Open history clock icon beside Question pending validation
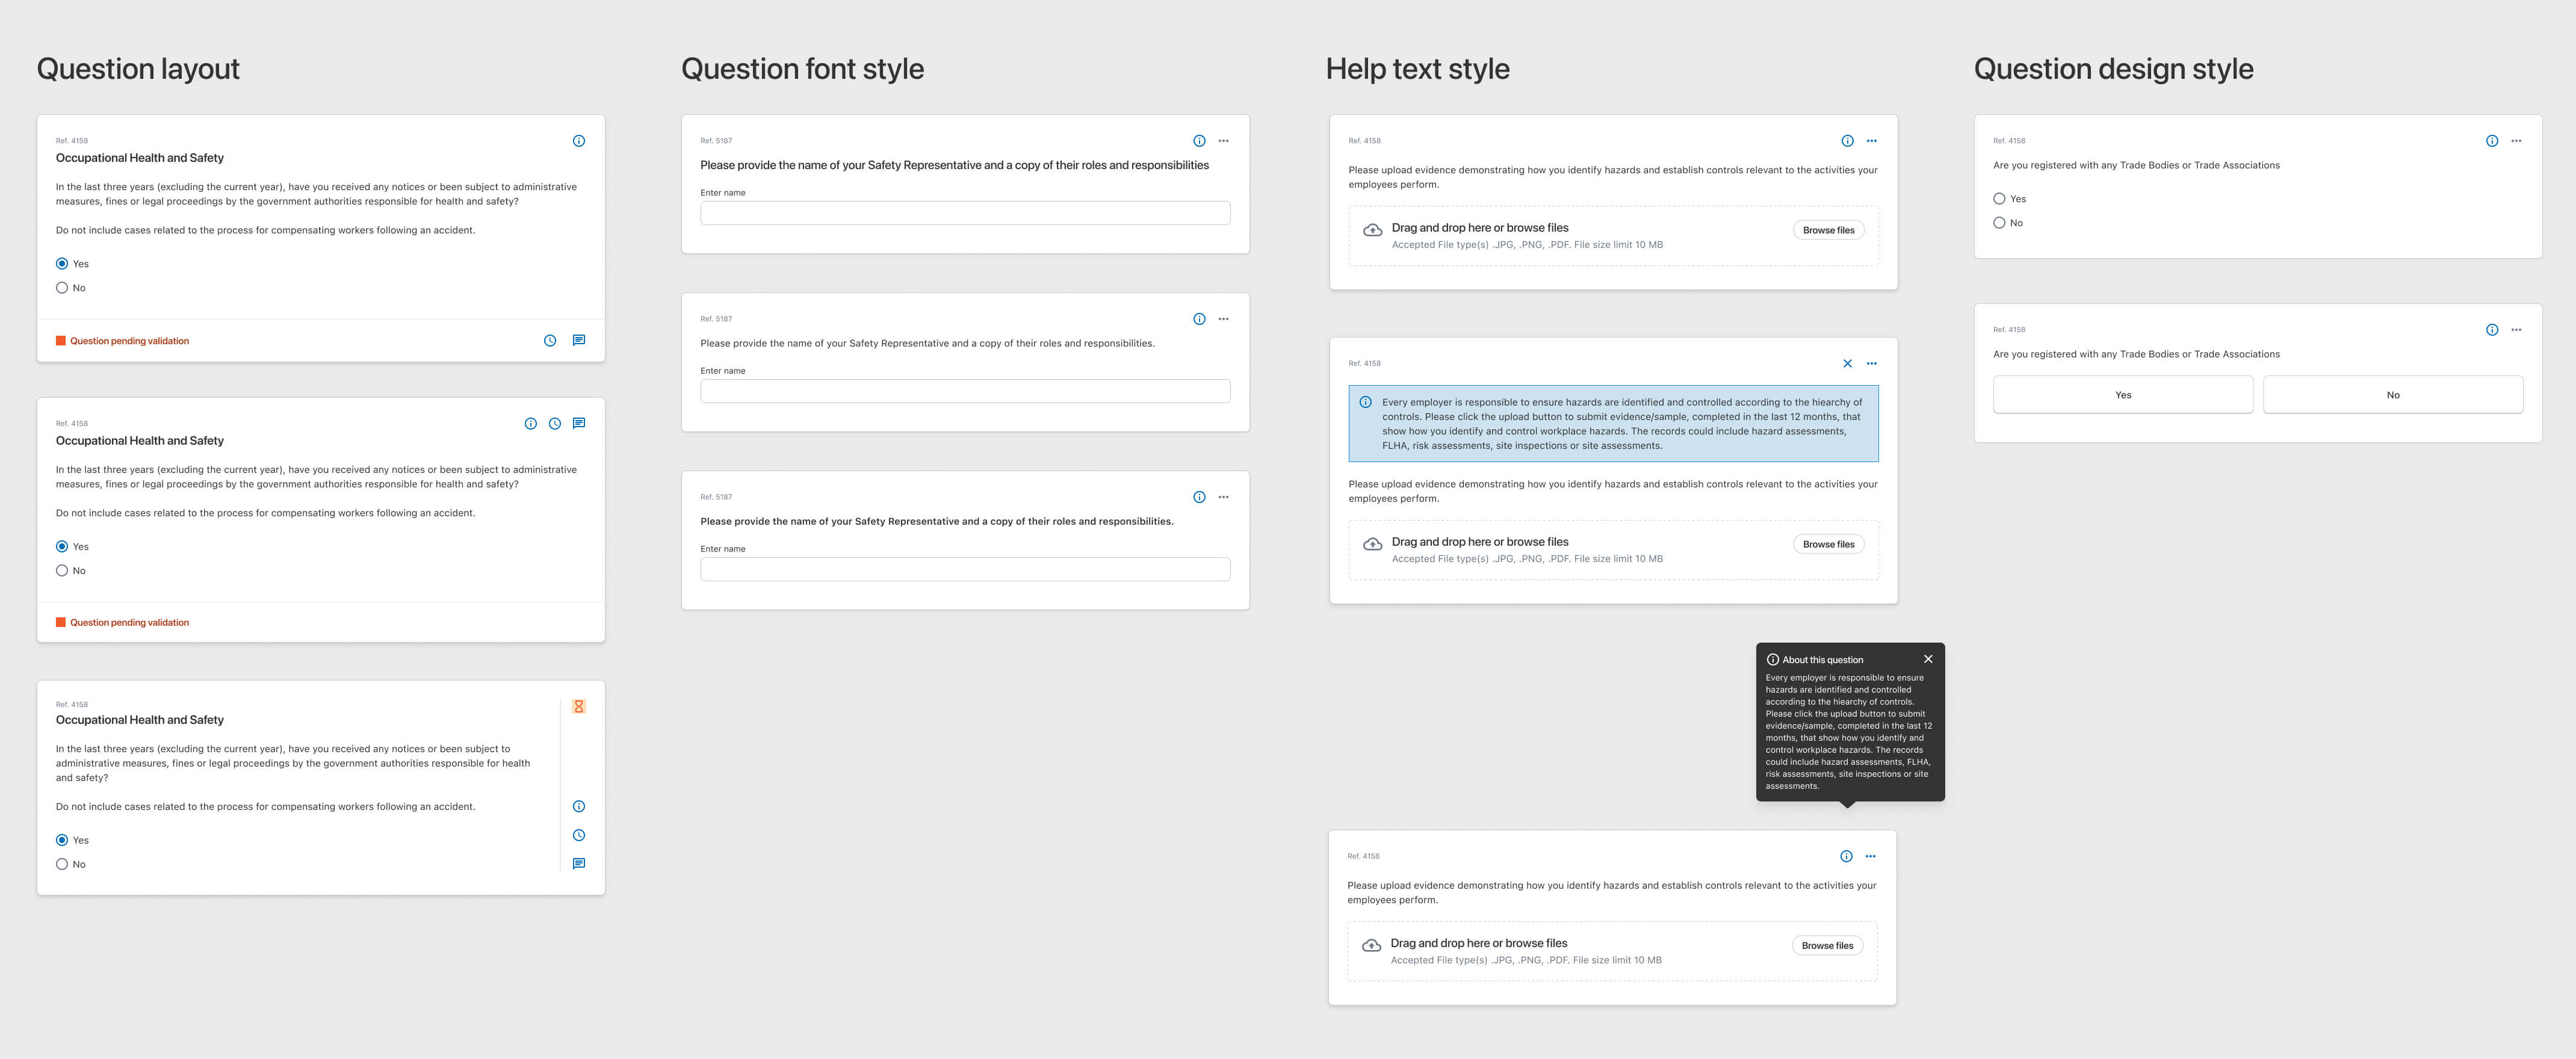2576x1059 pixels. (x=550, y=341)
